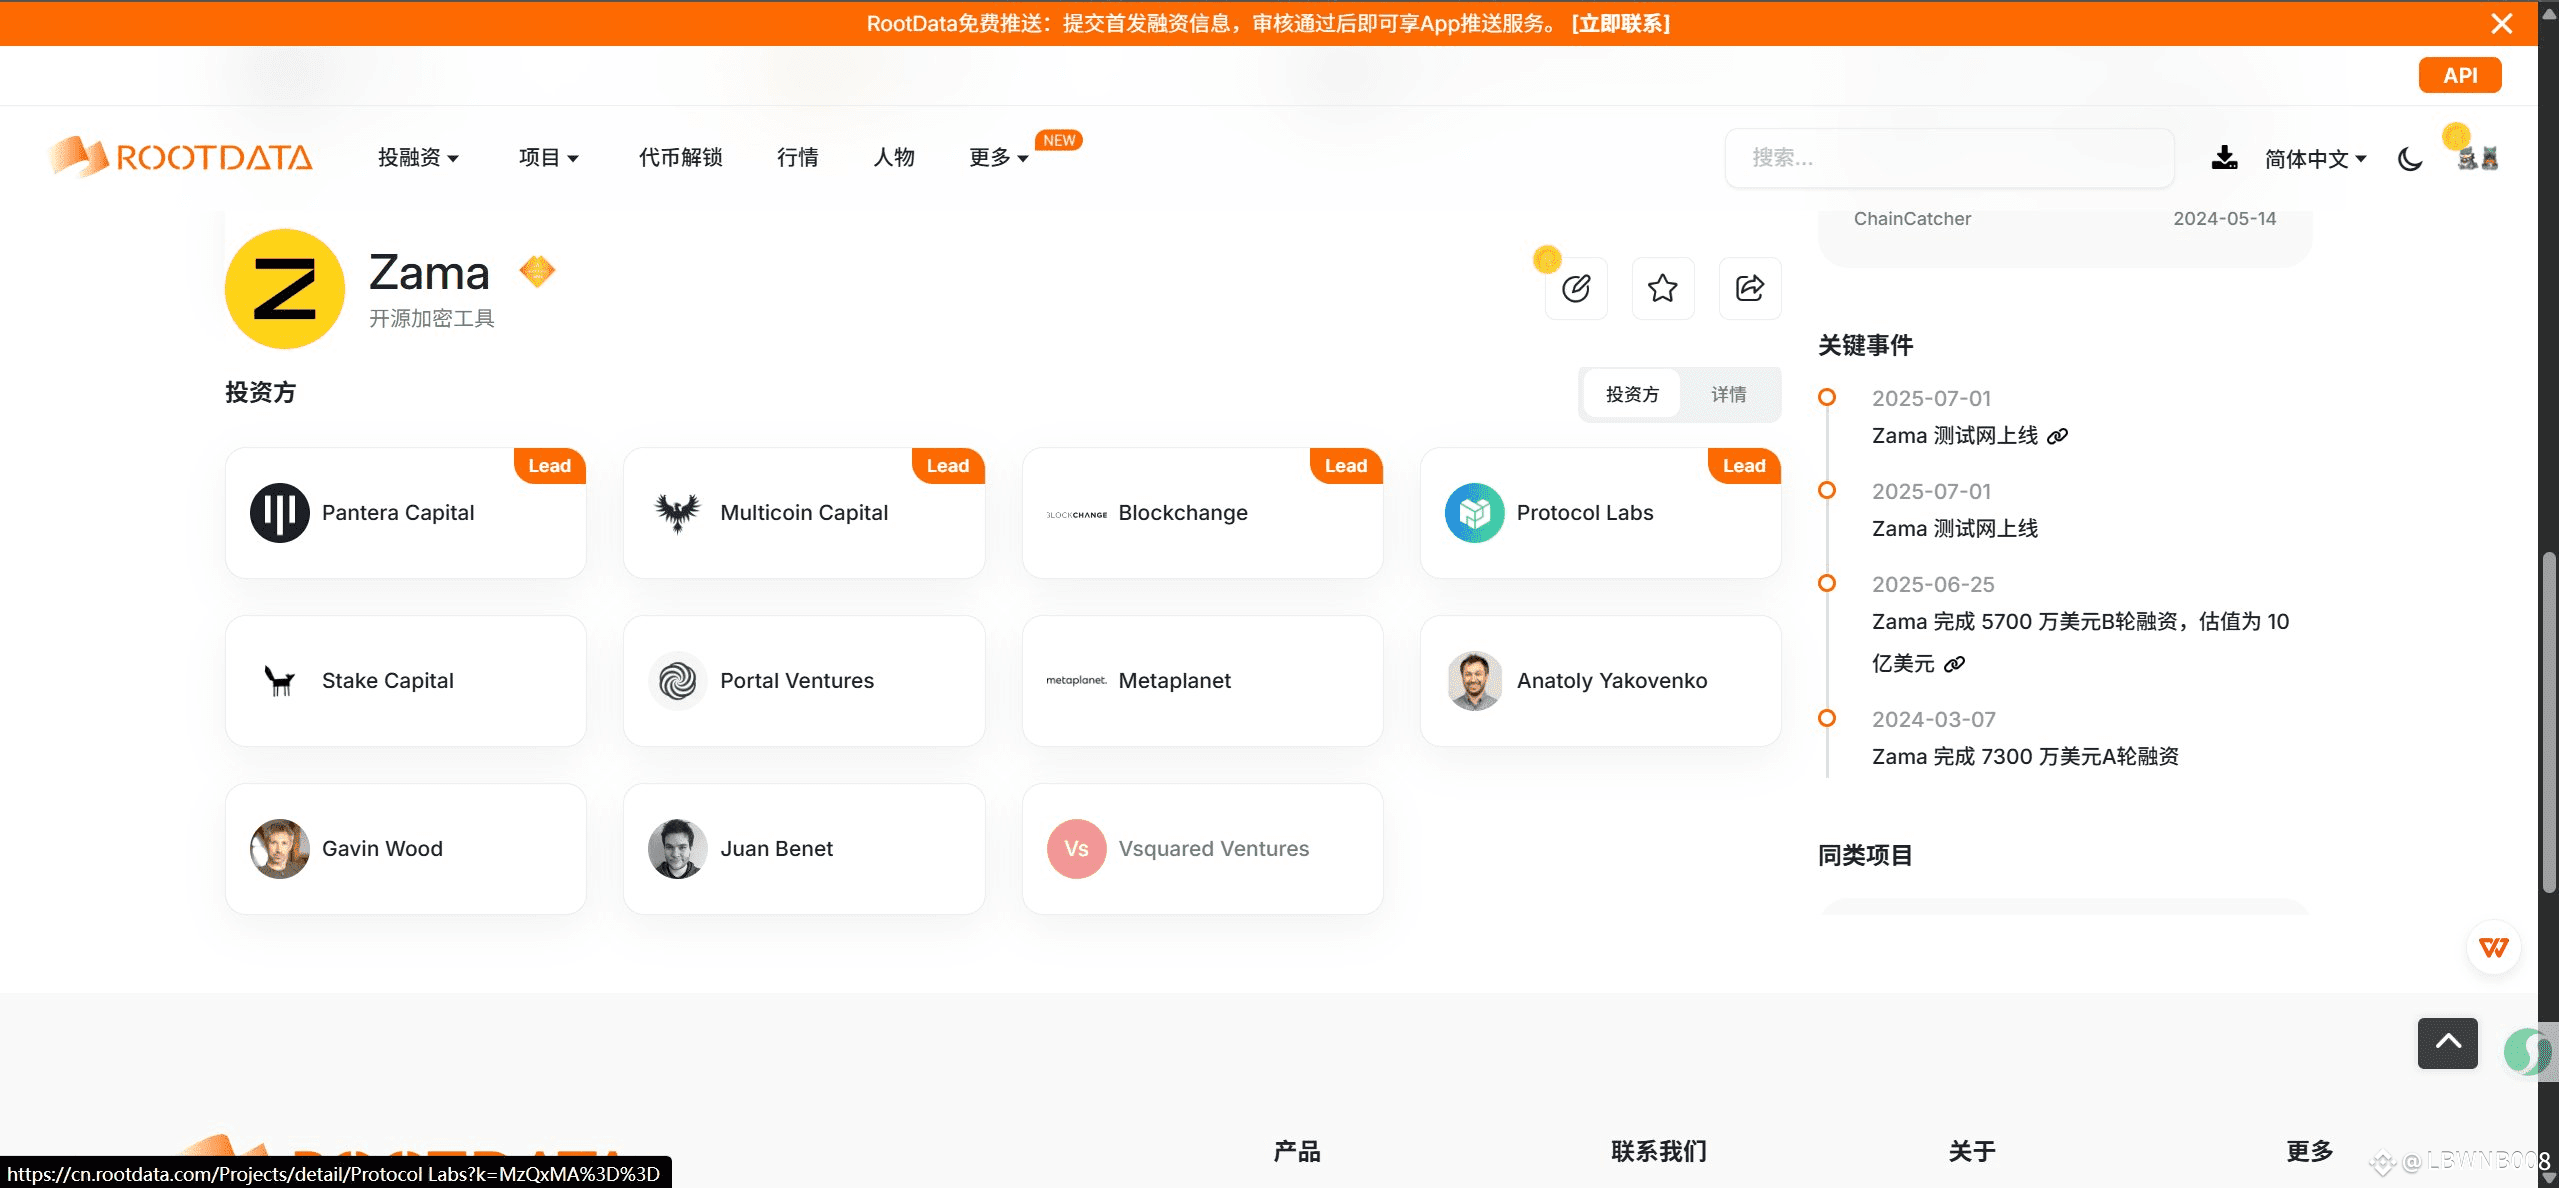Click the back-to-top arrow button
The width and height of the screenshot is (2559, 1188).
[x=2447, y=1043]
